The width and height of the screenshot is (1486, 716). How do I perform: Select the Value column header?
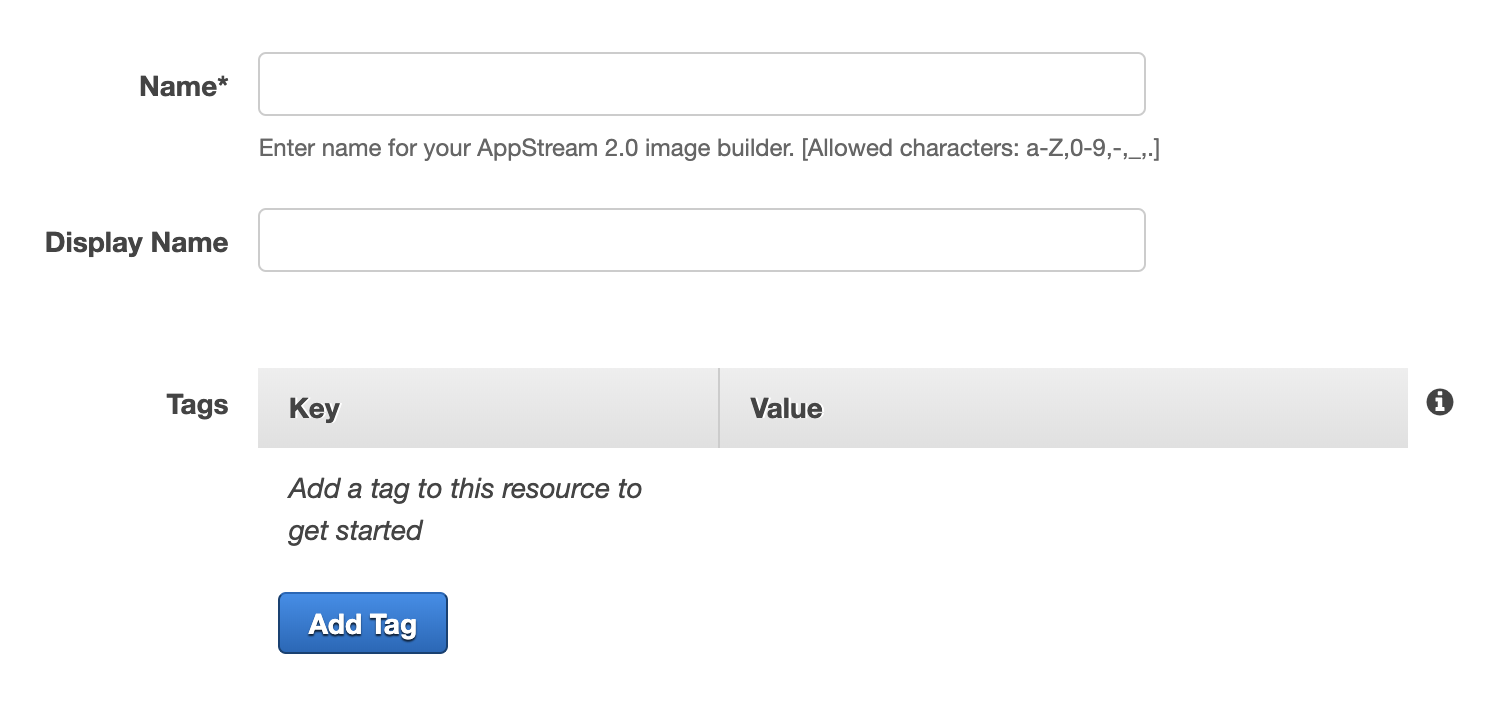pos(786,408)
